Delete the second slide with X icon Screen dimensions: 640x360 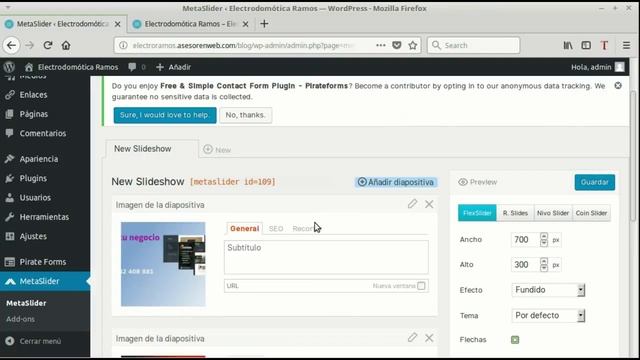[x=429, y=338]
